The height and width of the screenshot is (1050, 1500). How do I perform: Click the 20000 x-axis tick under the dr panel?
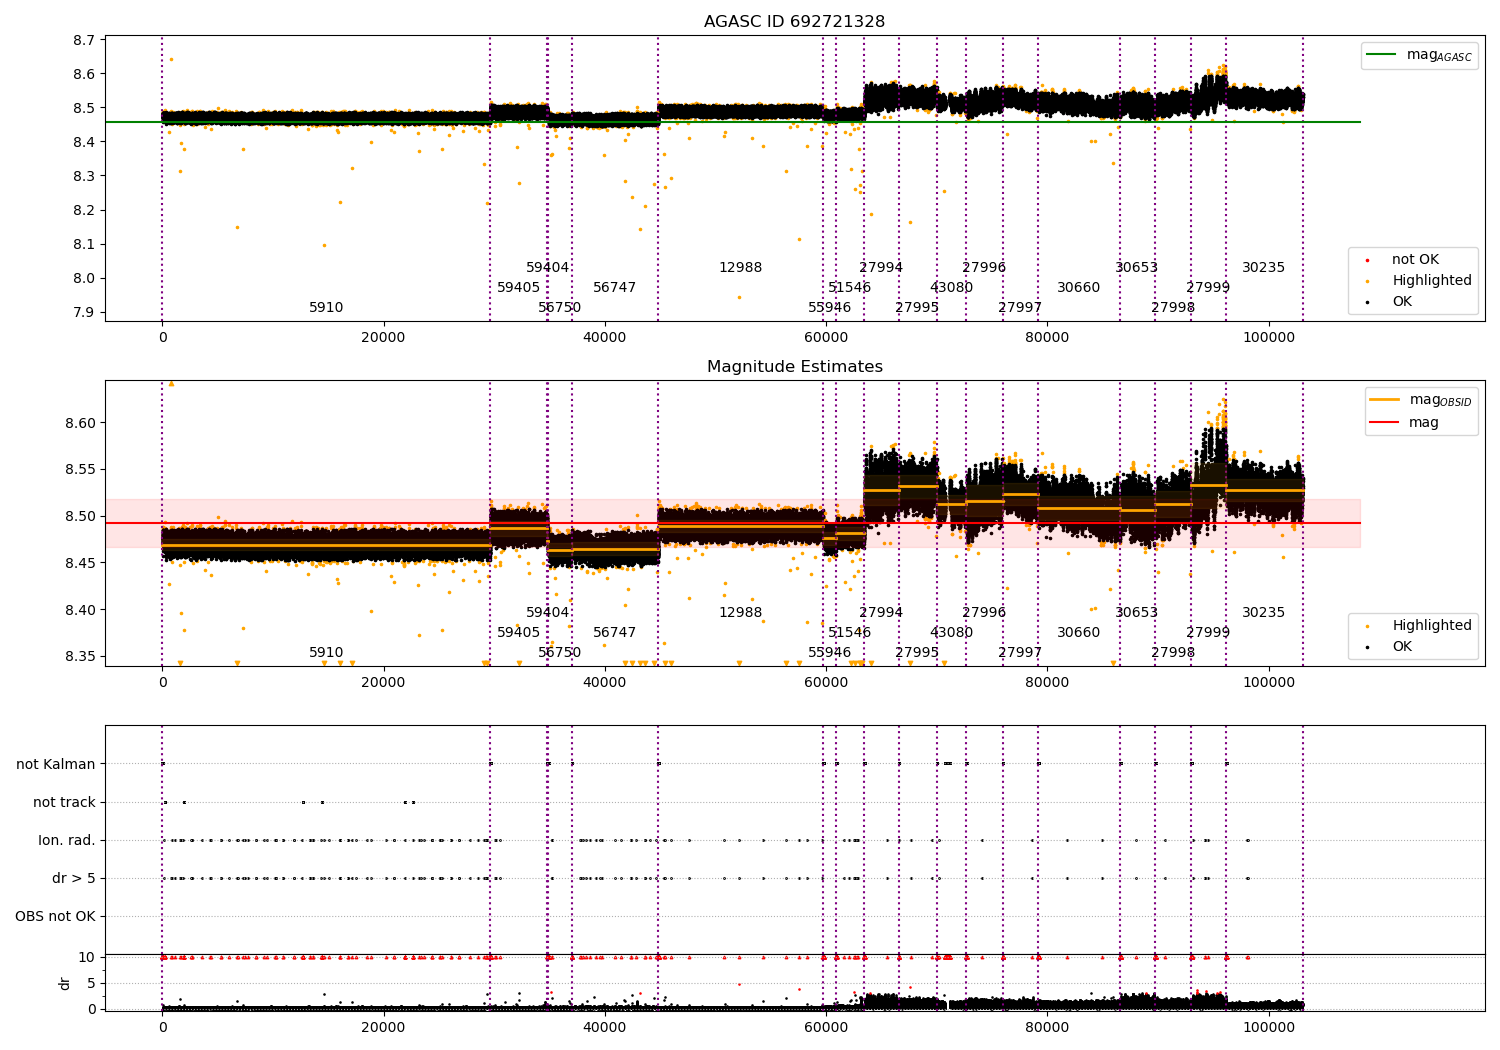[383, 1028]
